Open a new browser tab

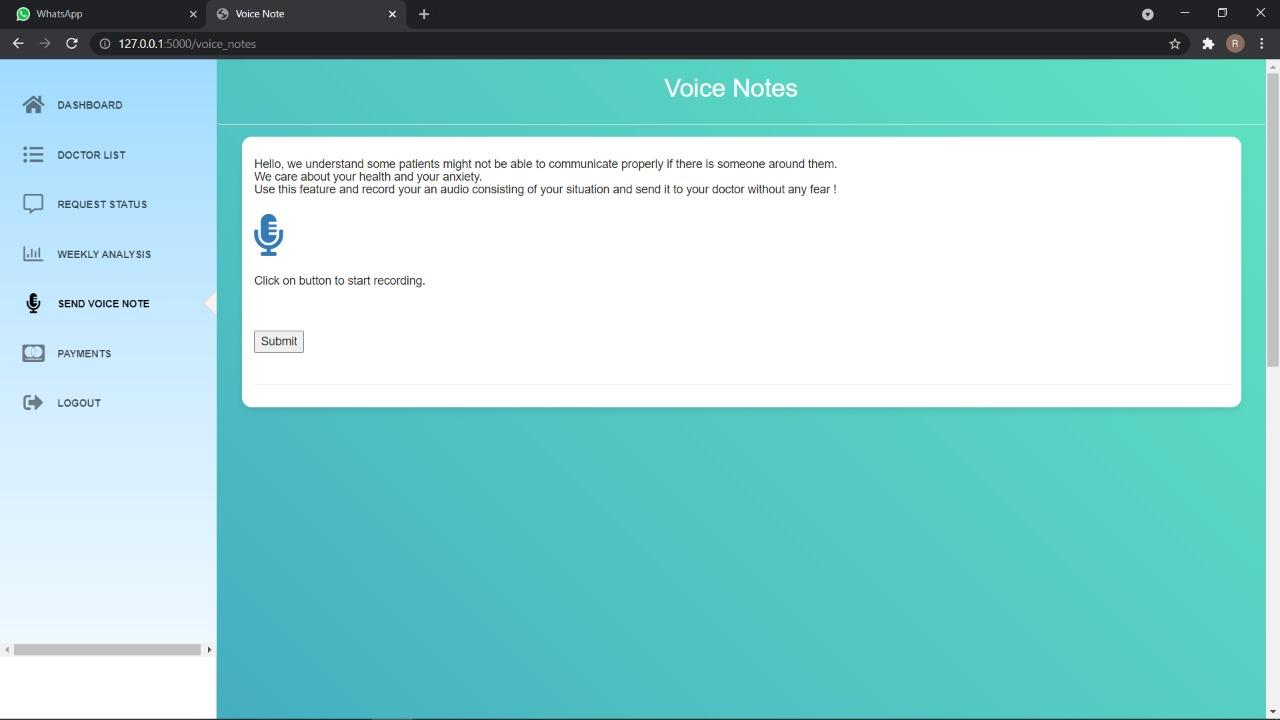(424, 14)
